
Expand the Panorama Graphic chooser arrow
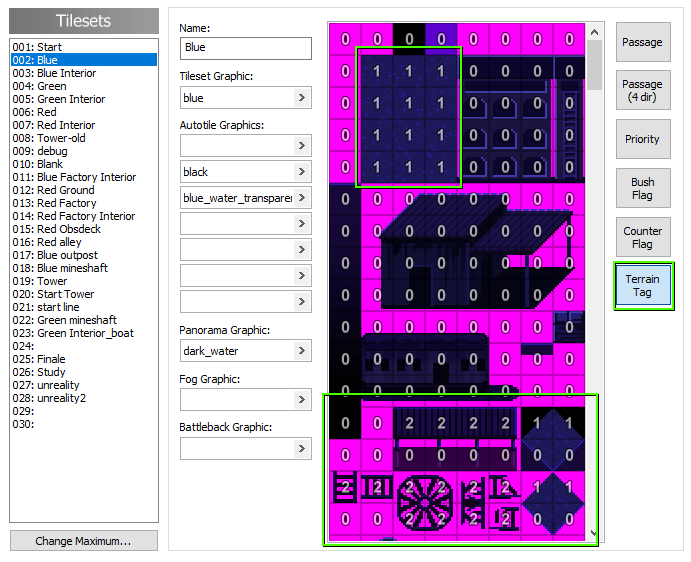[x=301, y=351]
